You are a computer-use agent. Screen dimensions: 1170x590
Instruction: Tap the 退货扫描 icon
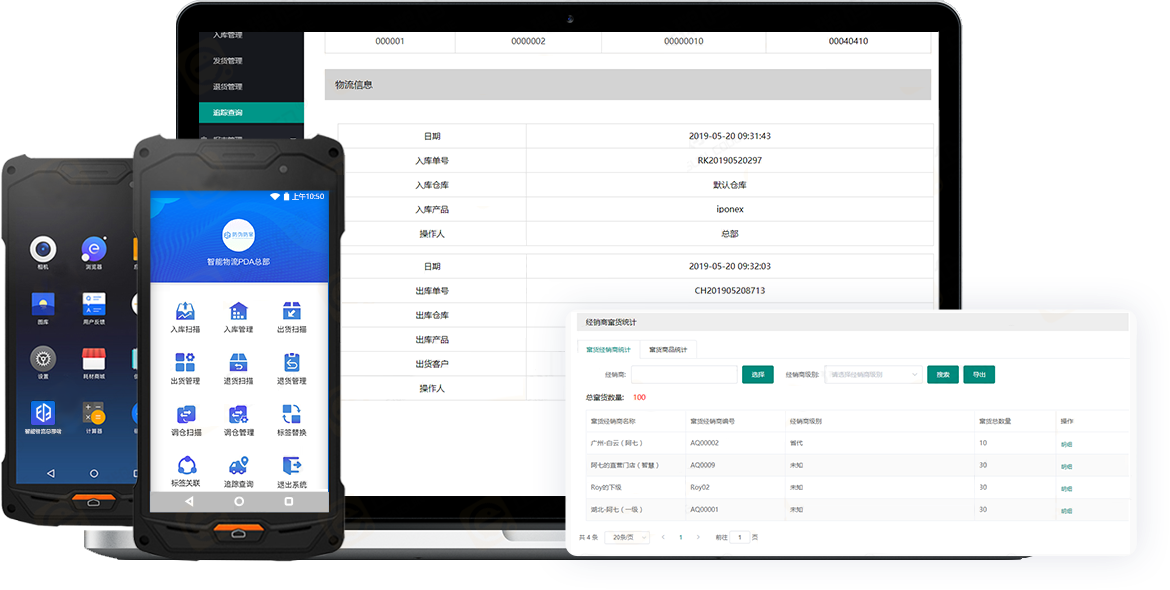click(238, 363)
